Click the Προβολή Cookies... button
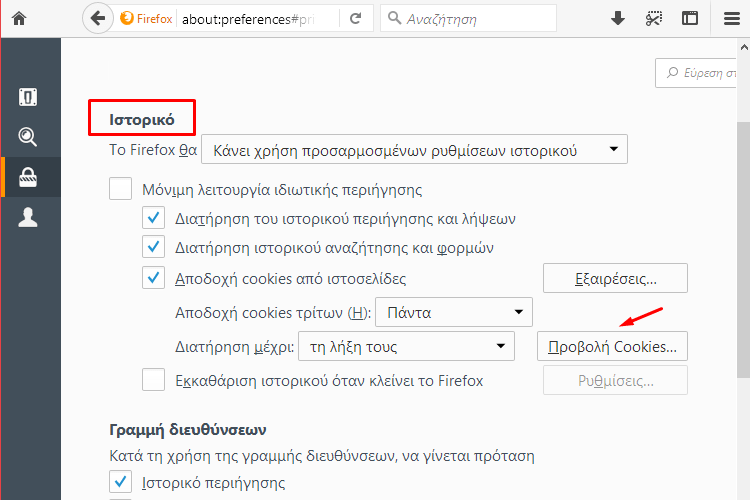 [612, 346]
